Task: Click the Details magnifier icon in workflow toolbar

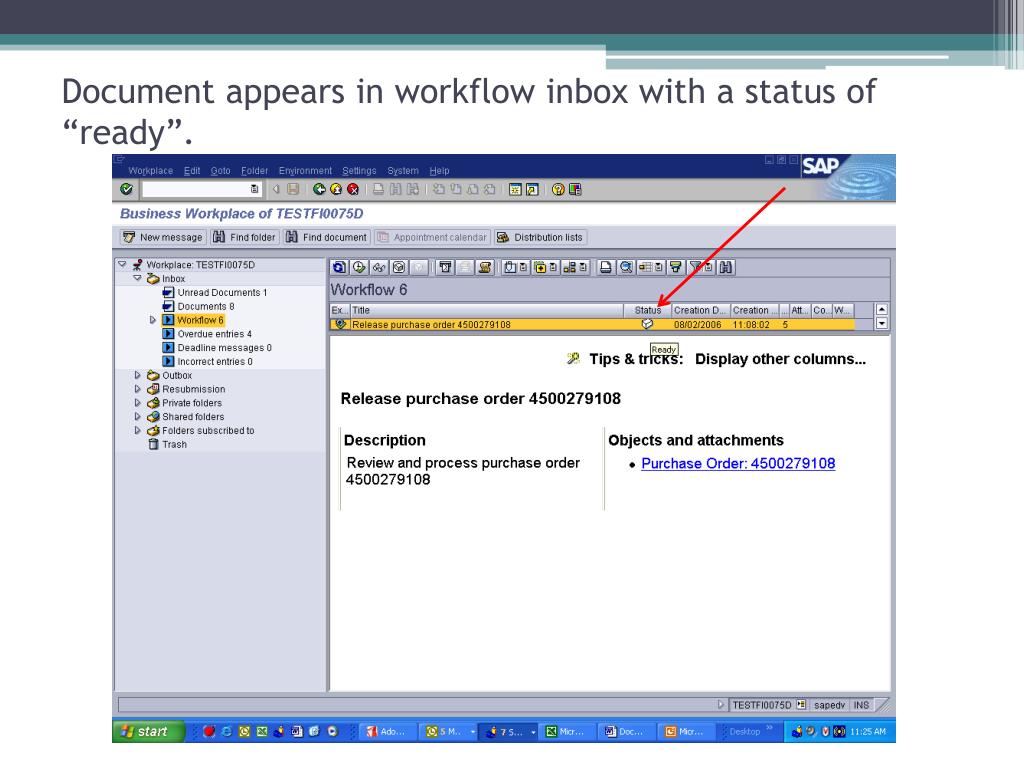Action: click(626, 267)
